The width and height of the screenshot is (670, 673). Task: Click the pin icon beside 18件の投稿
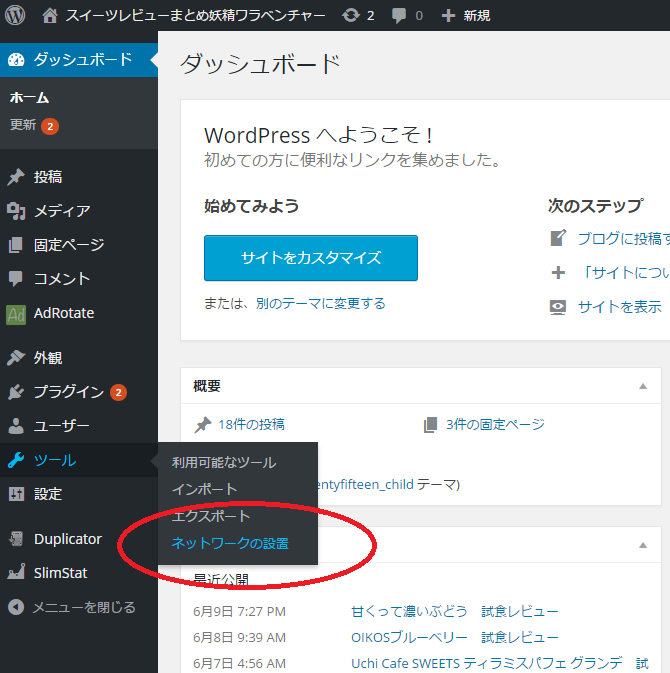(x=203, y=425)
